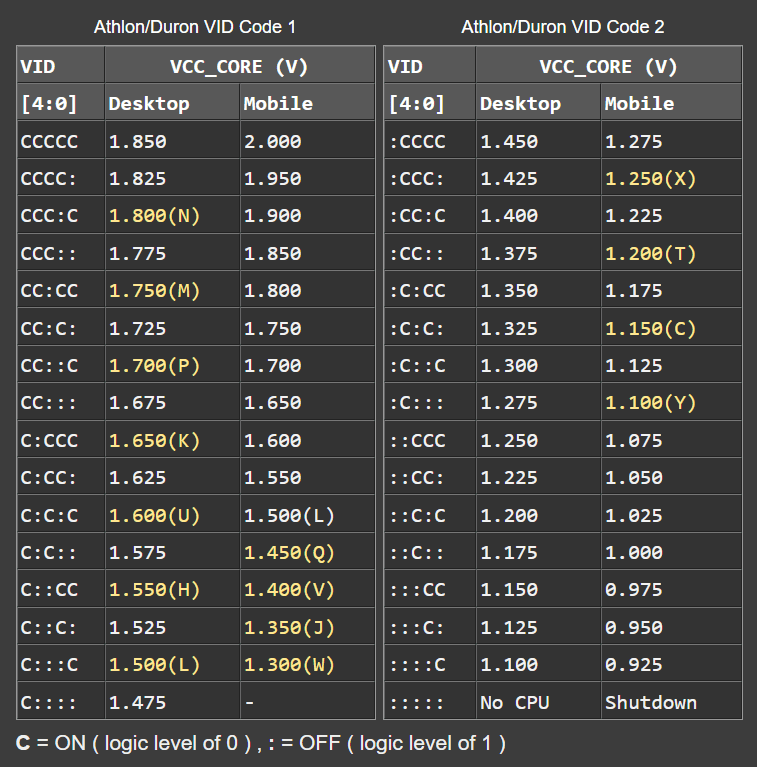Select the 0.950 mobile voltage cell

click(671, 628)
